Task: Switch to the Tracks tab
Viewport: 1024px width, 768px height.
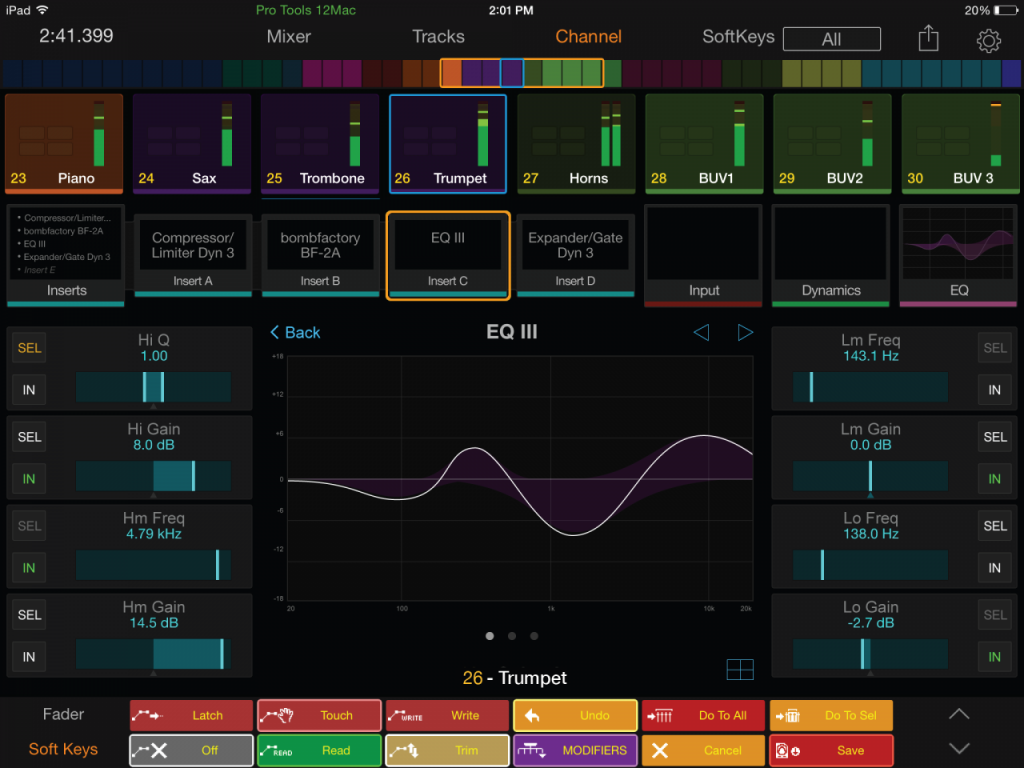Action: click(438, 37)
